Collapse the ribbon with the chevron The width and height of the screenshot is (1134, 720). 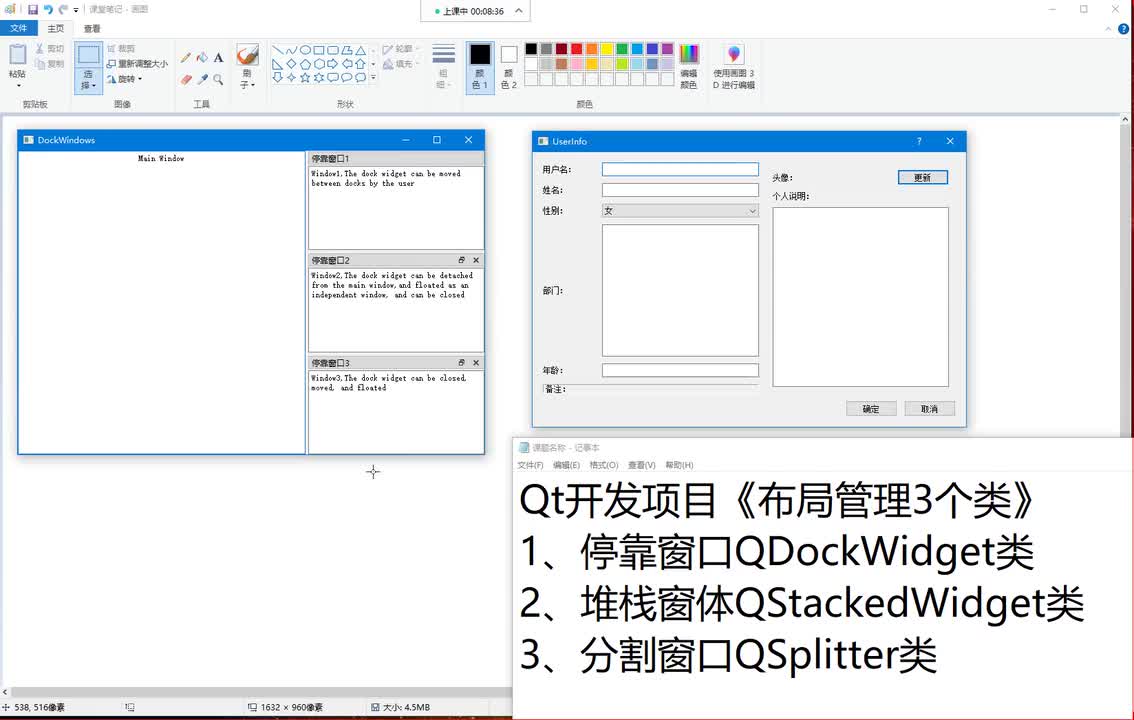(1108, 29)
